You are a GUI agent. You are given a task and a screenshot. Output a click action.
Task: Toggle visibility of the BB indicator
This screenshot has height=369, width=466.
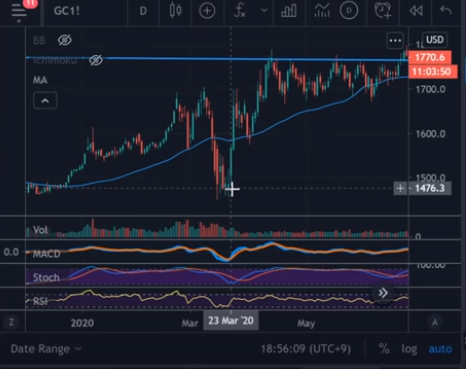[65, 40]
